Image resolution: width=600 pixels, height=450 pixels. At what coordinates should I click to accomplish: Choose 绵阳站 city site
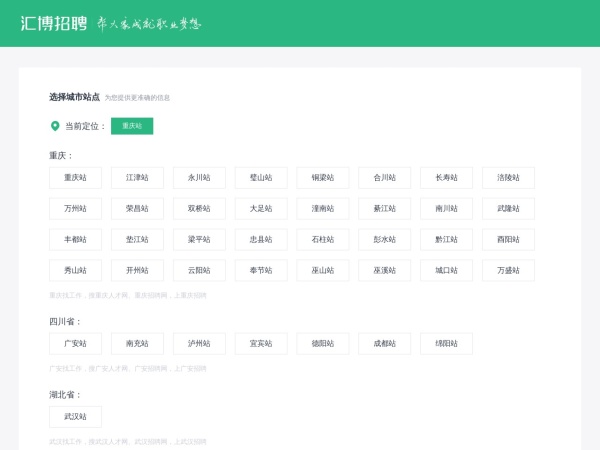[446, 344]
